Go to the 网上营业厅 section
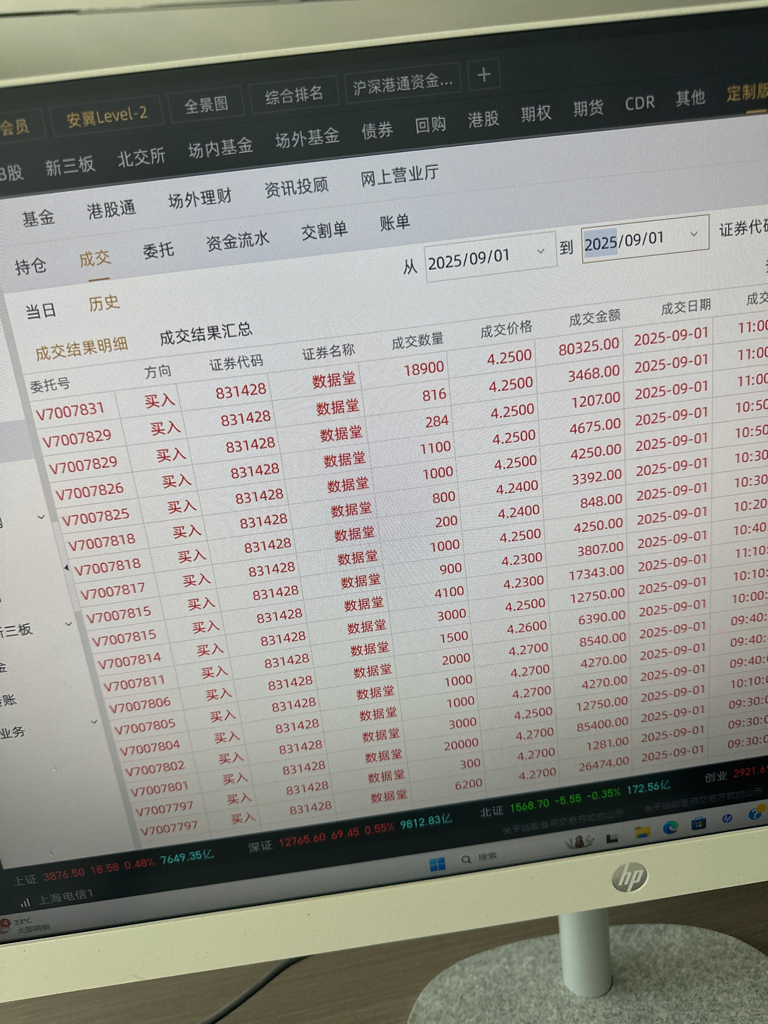This screenshot has height=1024, width=768. [x=399, y=175]
